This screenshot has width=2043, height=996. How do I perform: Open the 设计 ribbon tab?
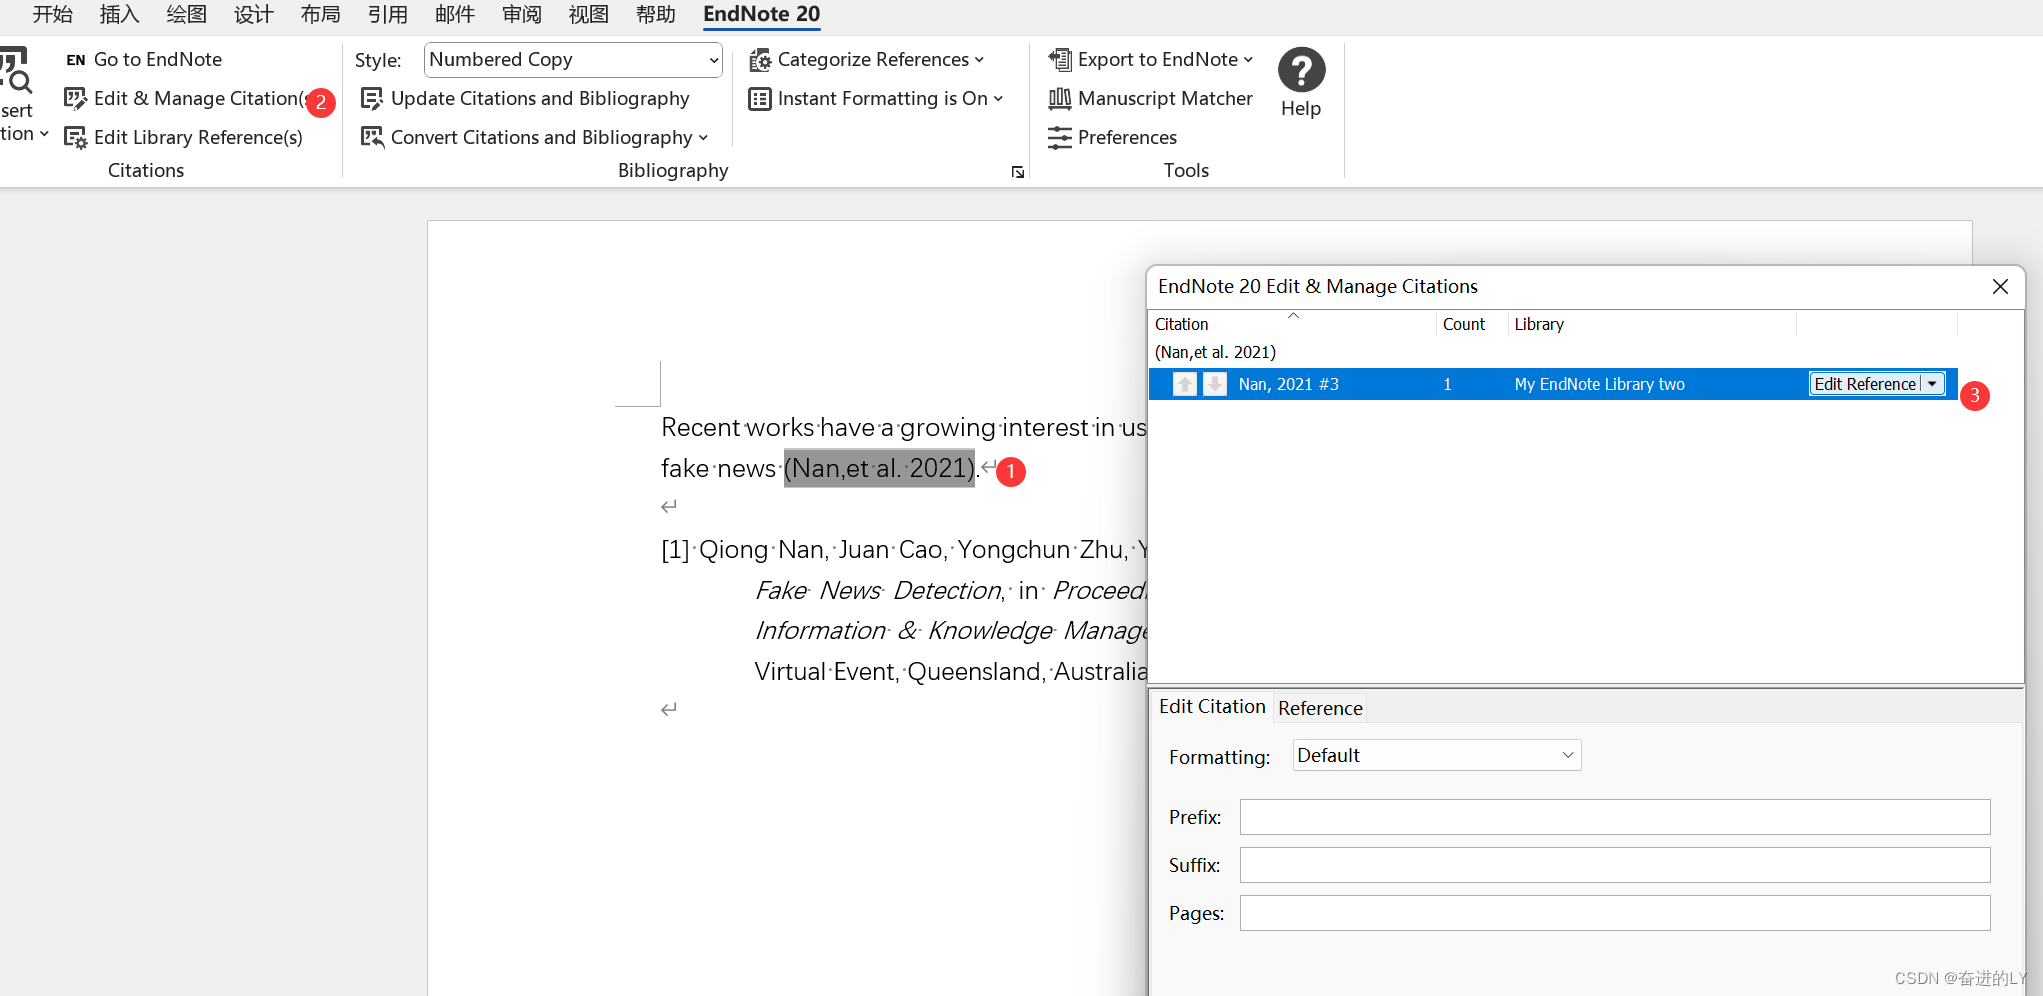tap(253, 14)
